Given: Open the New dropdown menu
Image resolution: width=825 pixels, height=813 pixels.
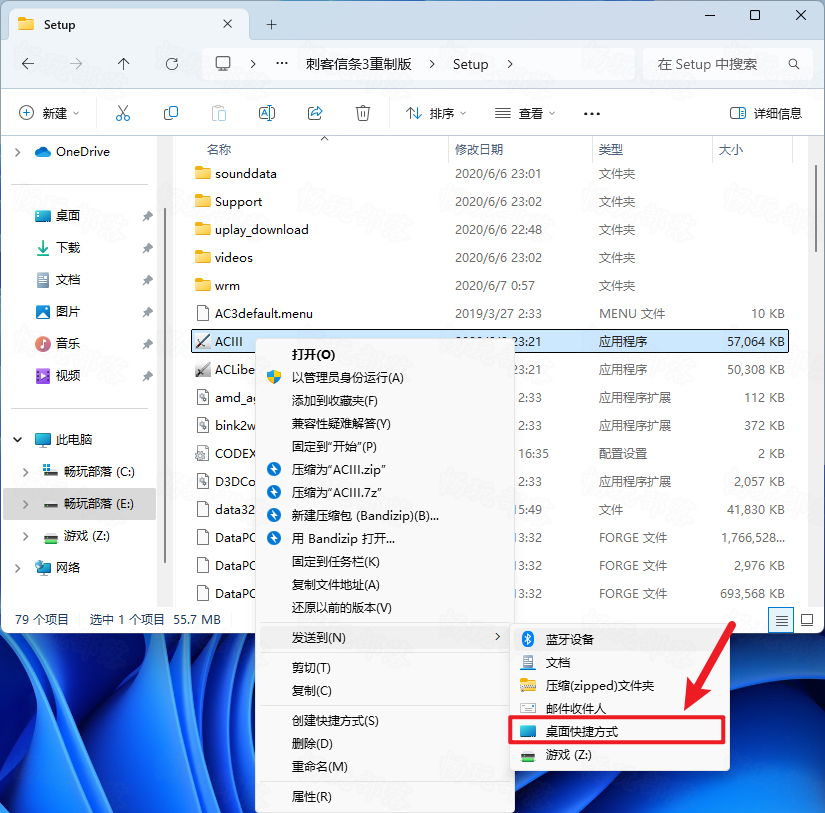Looking at the screenshot, I should [x=49, y=114].
